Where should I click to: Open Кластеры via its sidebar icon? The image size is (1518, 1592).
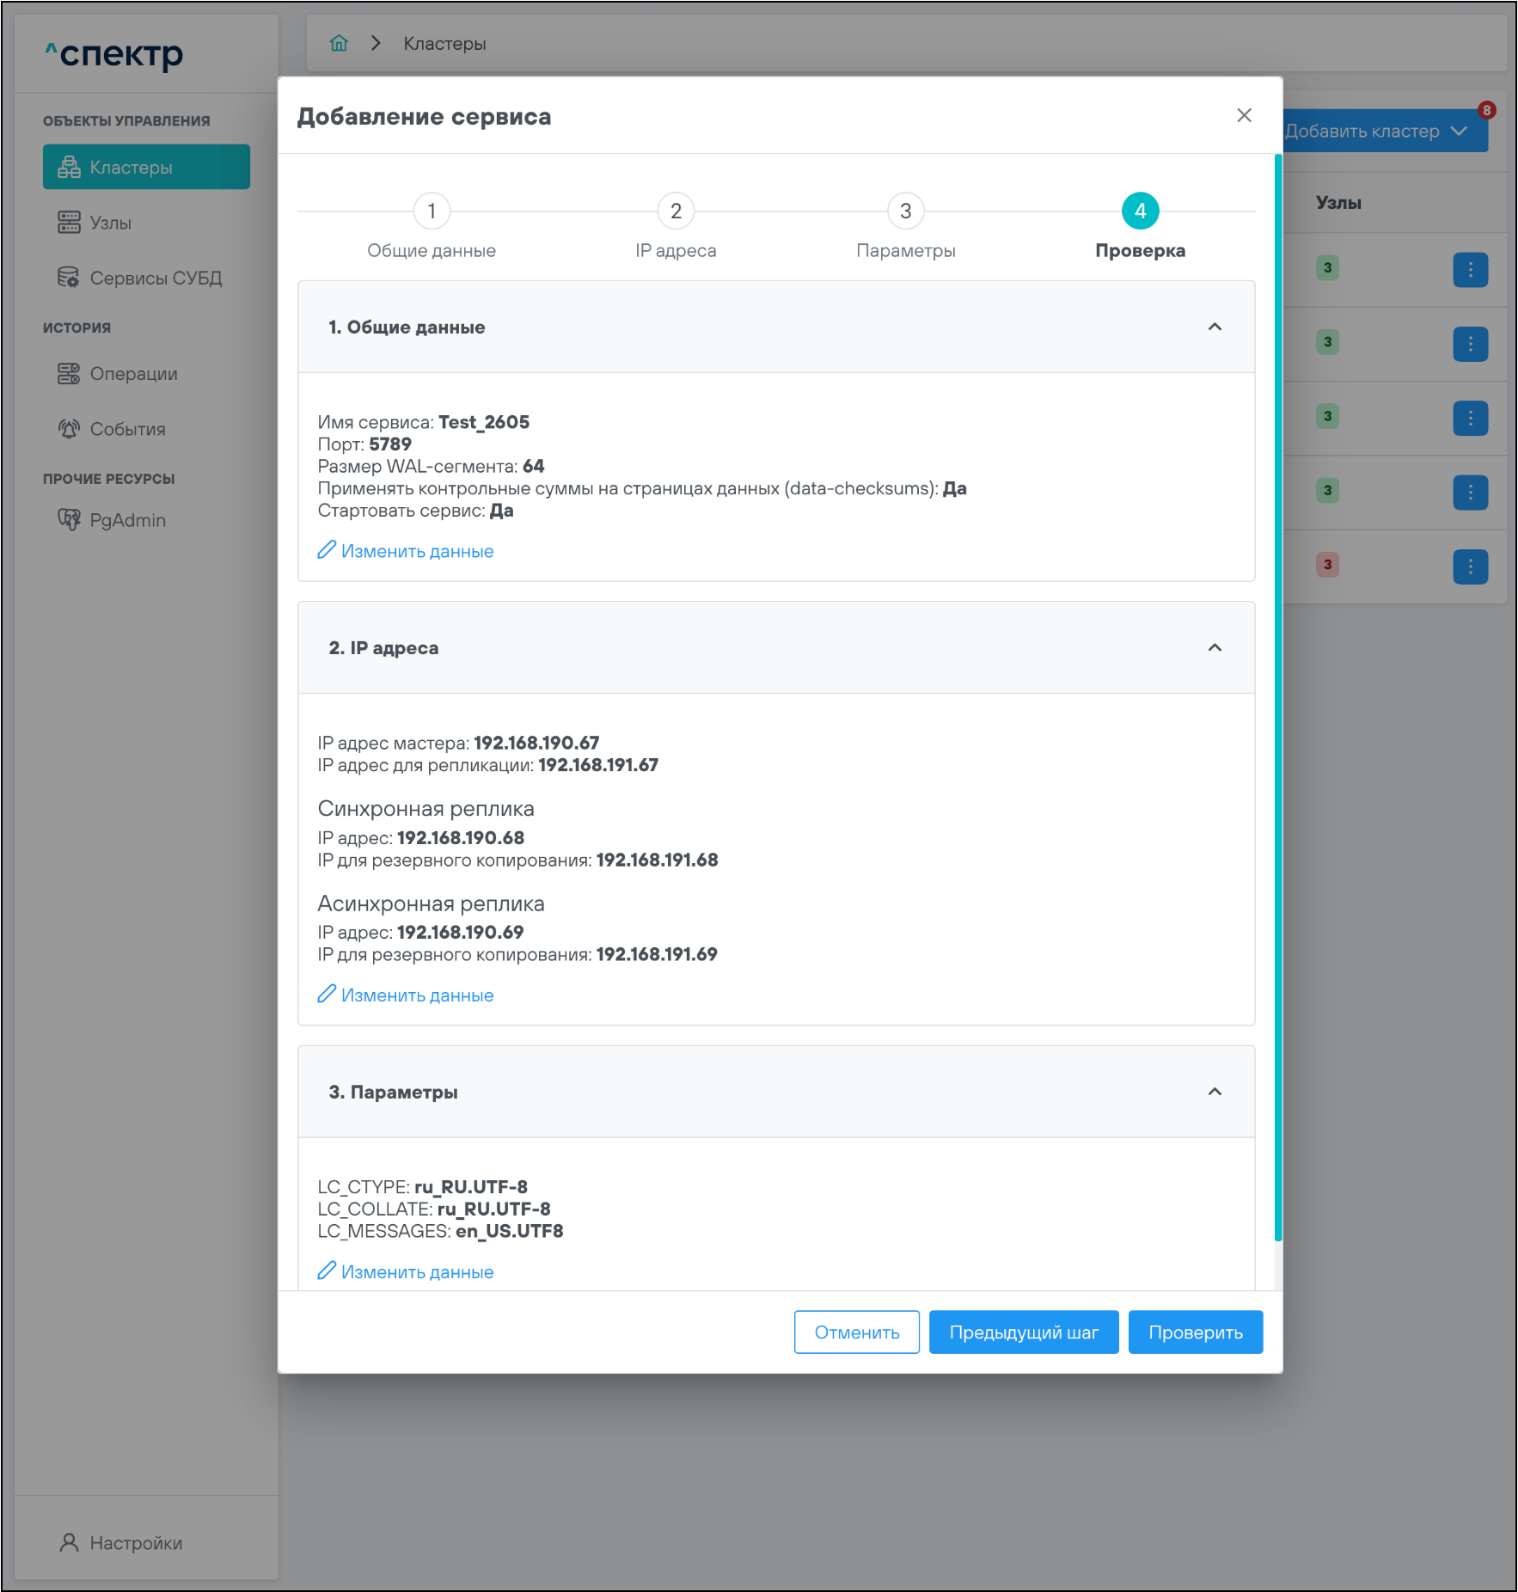click(x=69, y=167)
